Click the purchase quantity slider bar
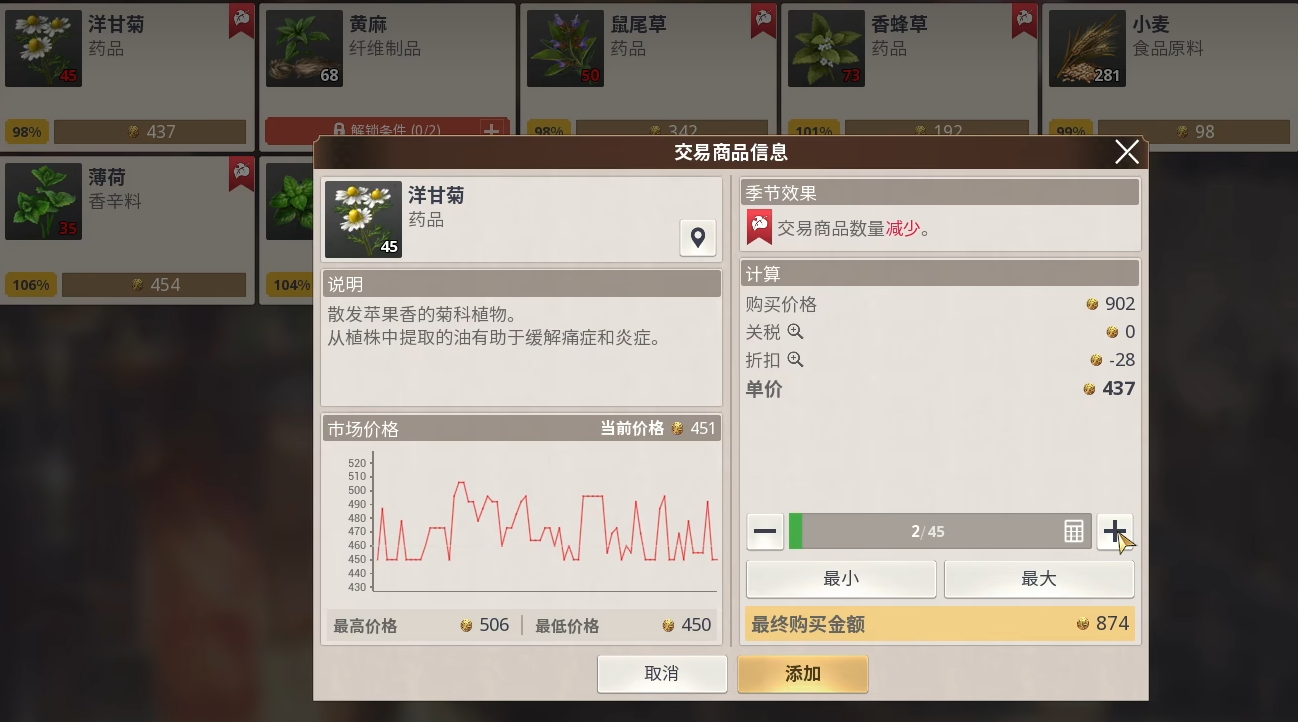The image size is (1298, 722). tap(925, 532)
